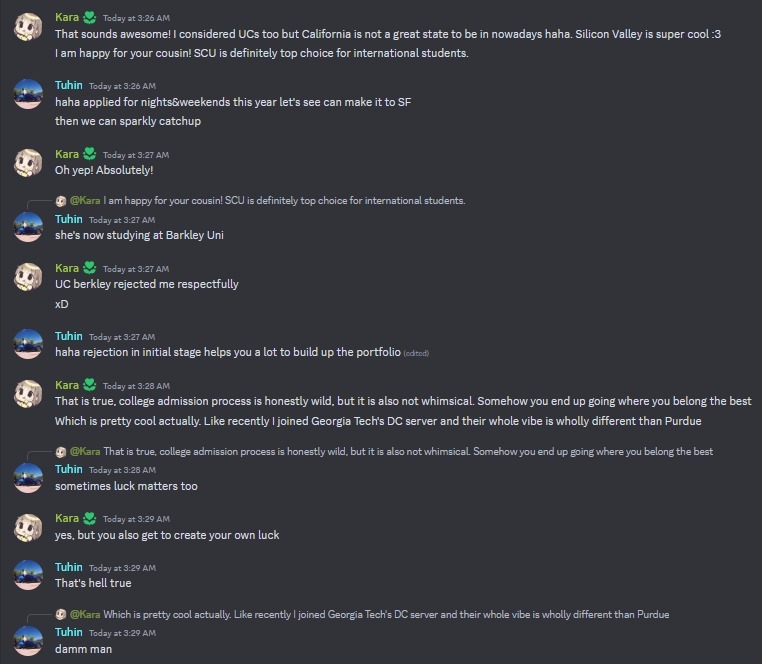762x664 pixels.
Task: Click Kara's avatar beside "UC berkley rejected me respectfully"
Action: [28, 277]
